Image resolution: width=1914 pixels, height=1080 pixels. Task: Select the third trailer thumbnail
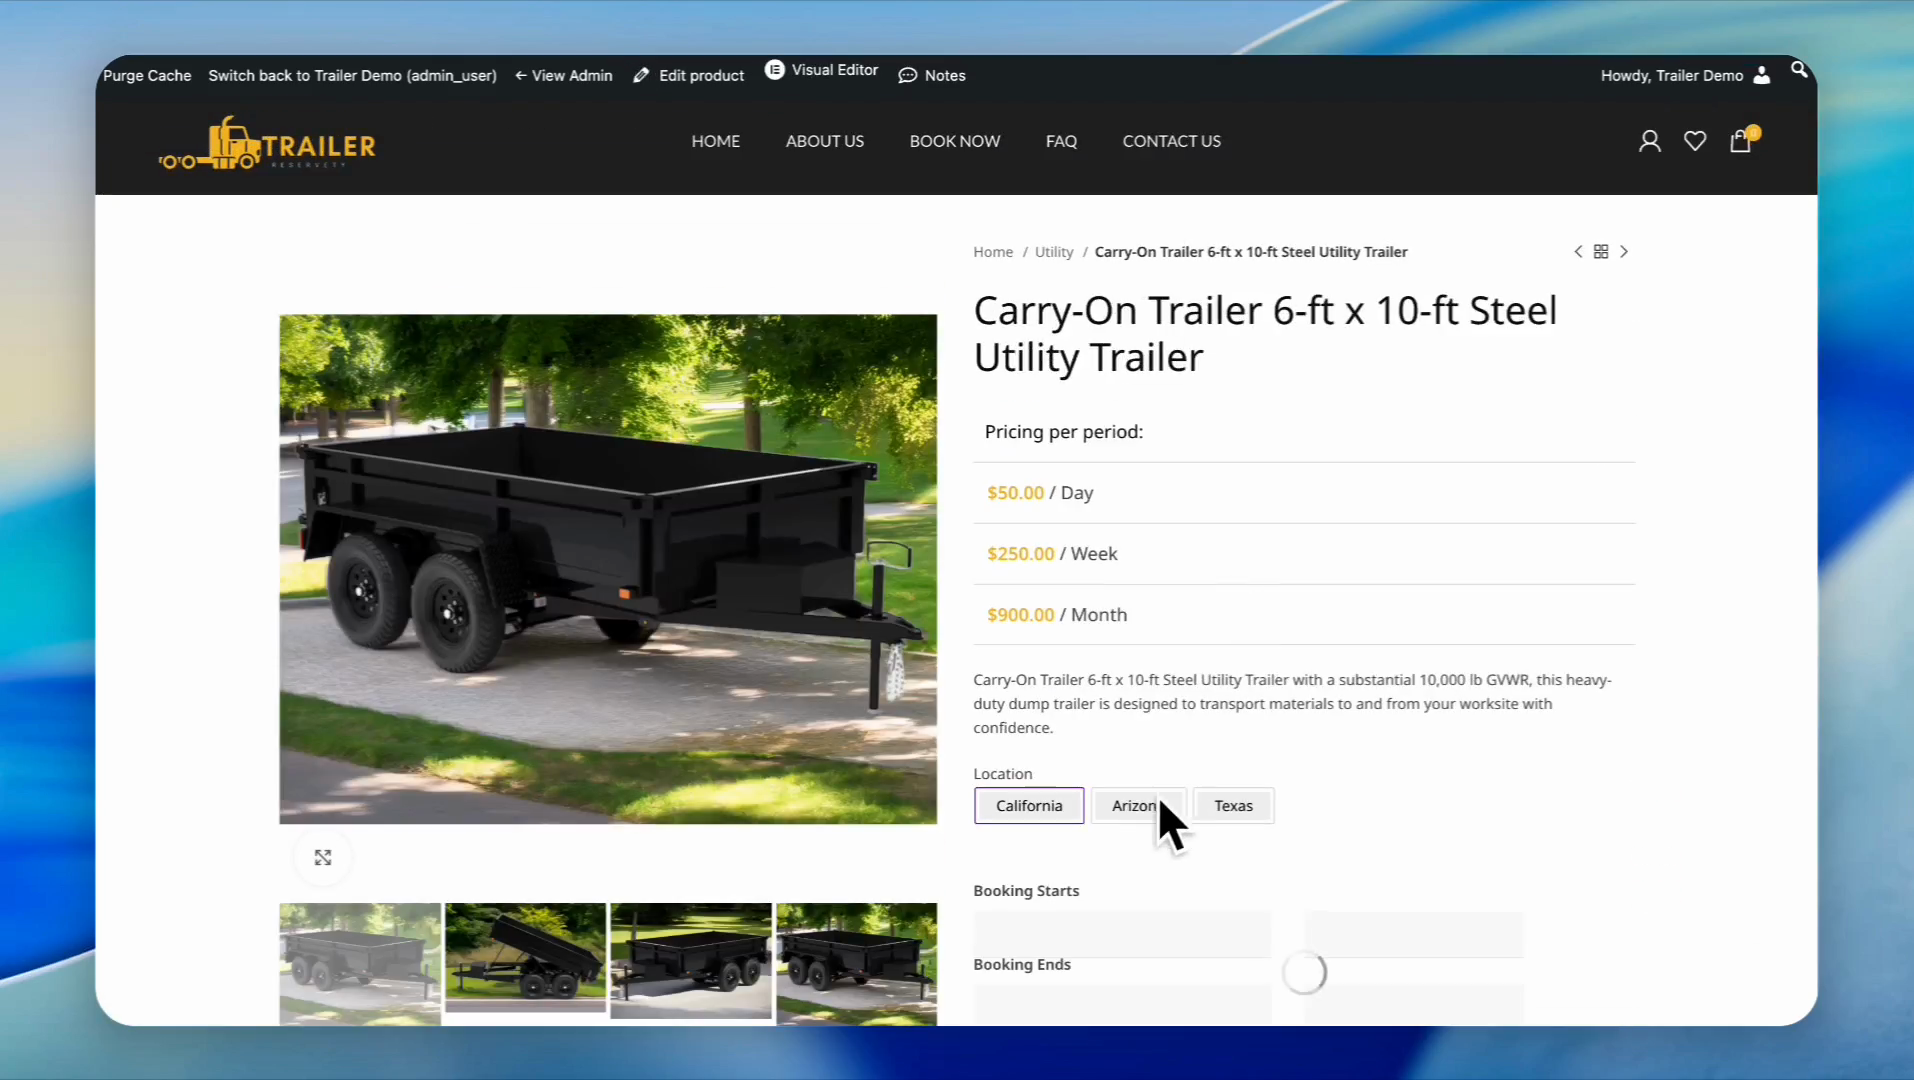pyautogui.click(x=691, y=961)
